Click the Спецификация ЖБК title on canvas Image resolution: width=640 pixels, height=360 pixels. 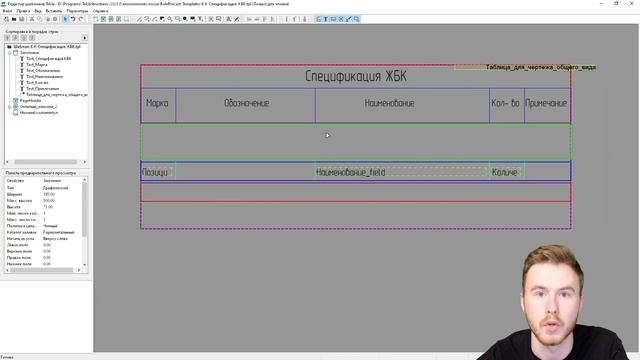356,76
